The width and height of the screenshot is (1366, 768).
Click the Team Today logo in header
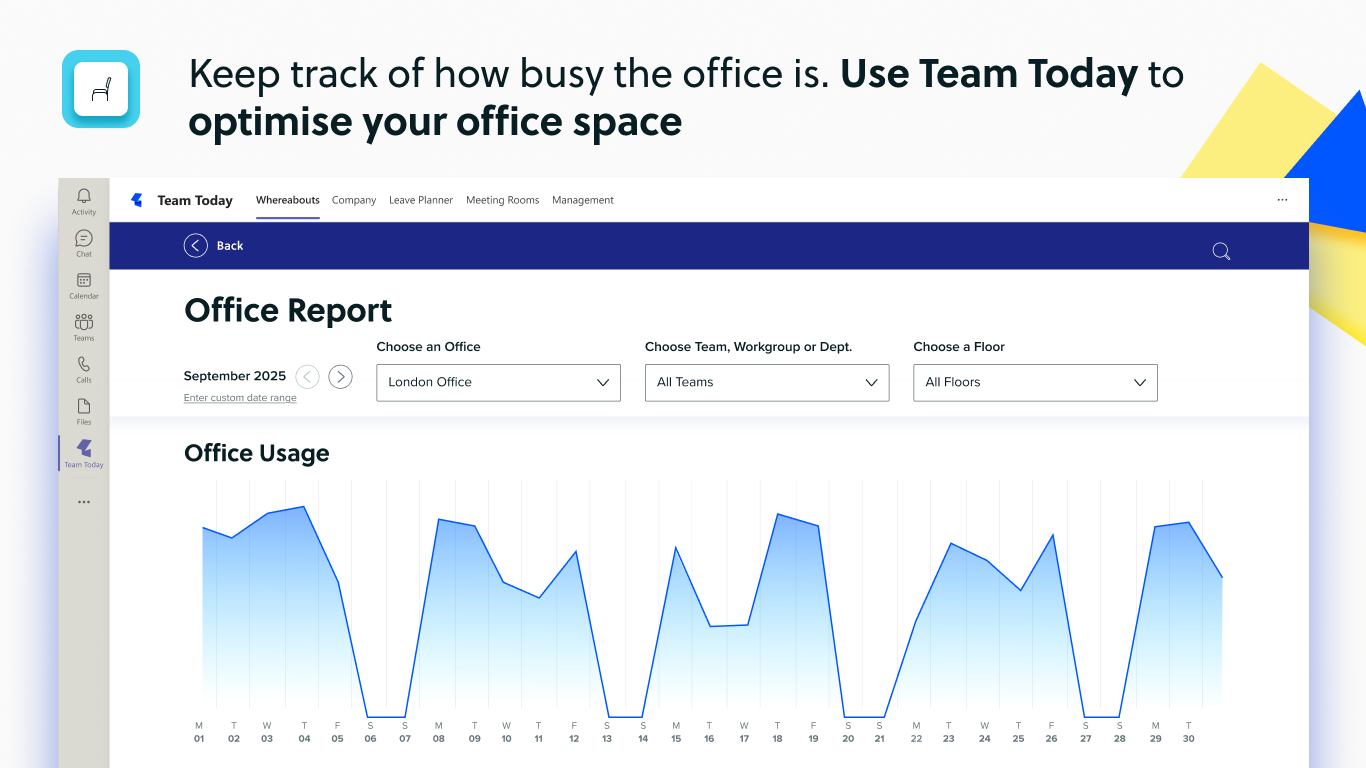[x=137, y=200]
